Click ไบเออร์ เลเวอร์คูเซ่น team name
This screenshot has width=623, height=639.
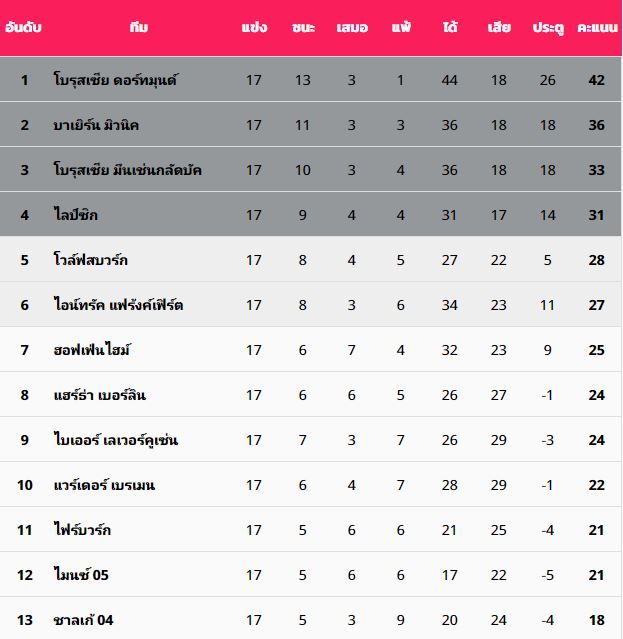(x=115, y=440)
